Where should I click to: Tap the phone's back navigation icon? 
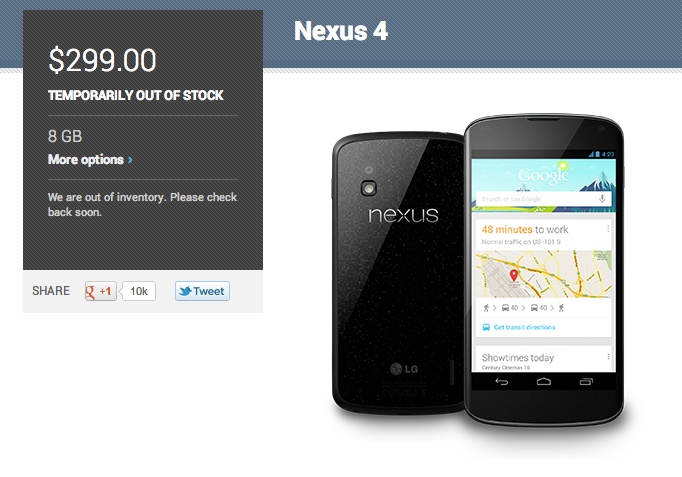pyautogui.click(x=502, y=382)
